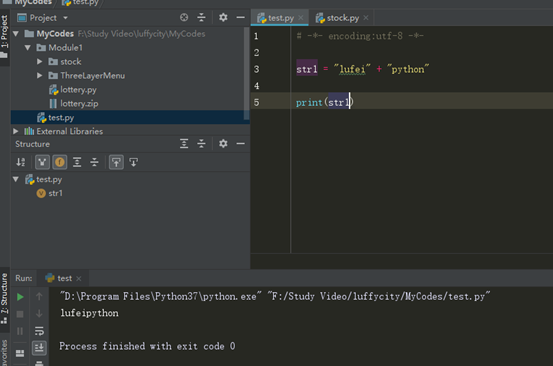Toggle soft-wrap in run console

click(39, 331)
